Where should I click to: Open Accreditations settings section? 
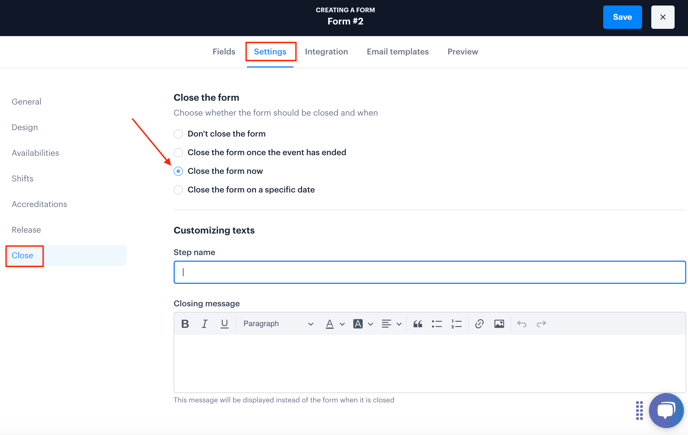coord(39,205)
